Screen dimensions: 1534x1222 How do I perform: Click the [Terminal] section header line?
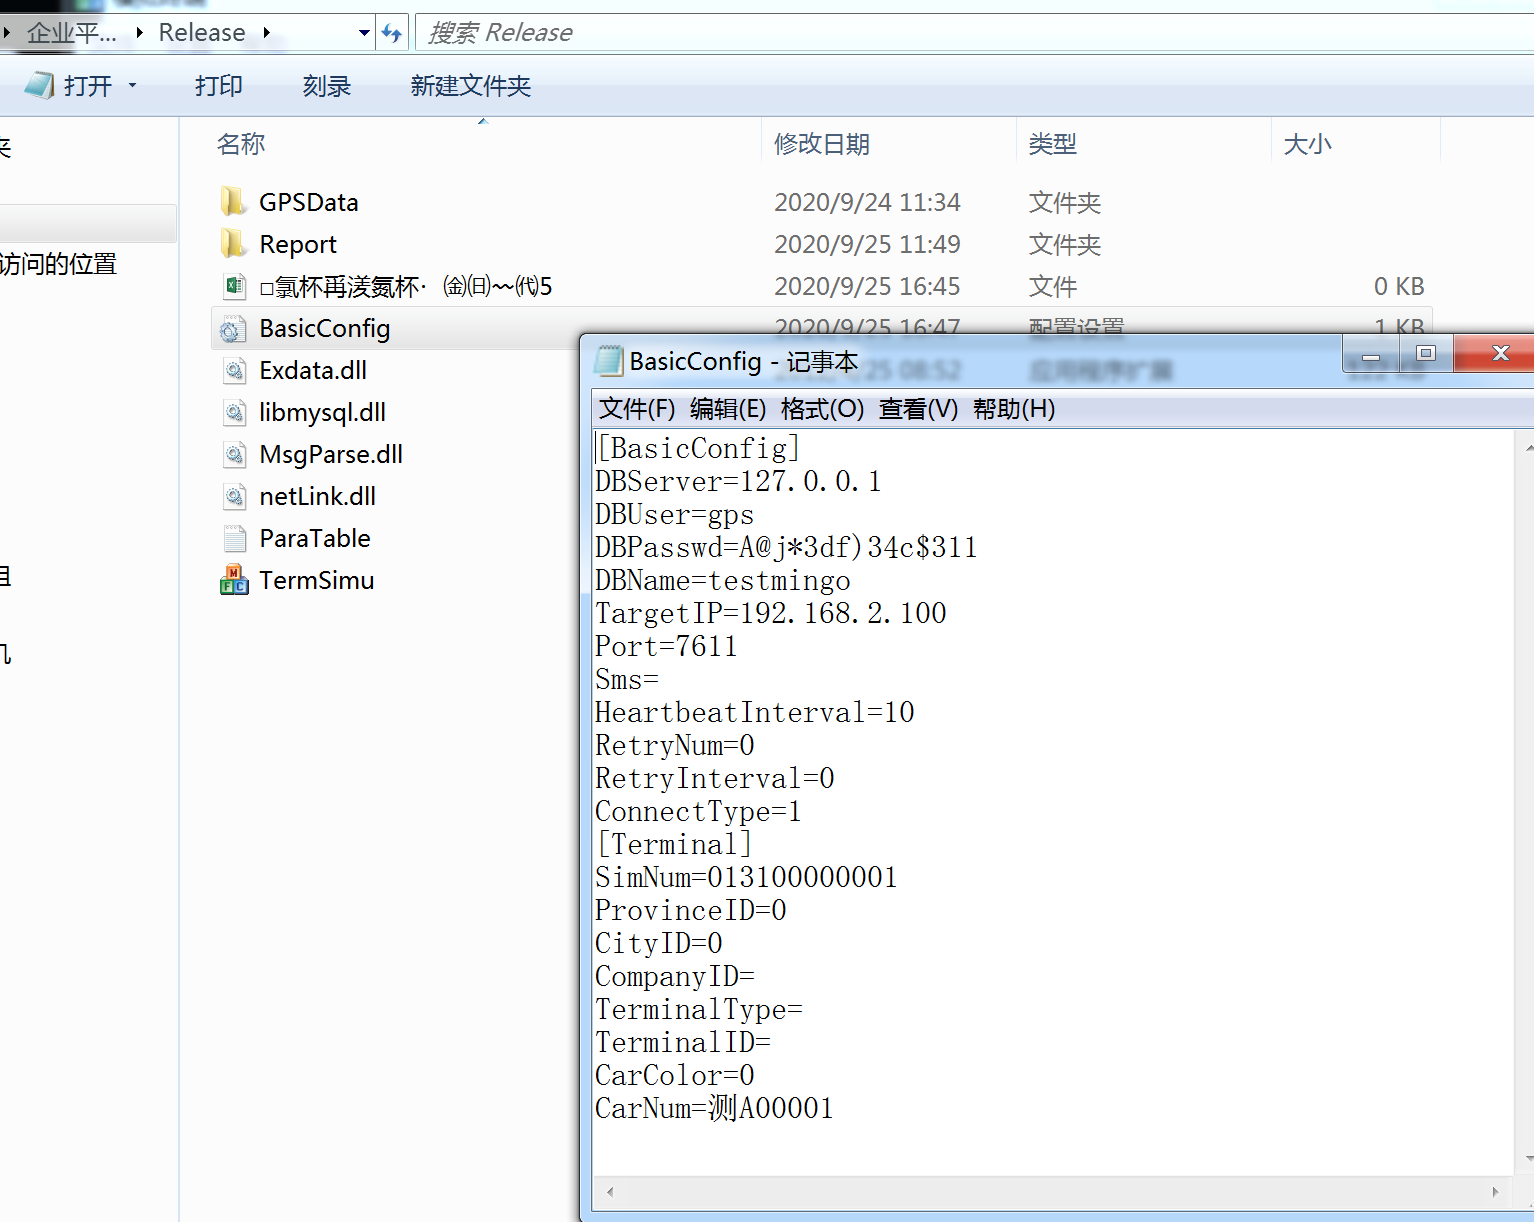(x=674, y=845)
